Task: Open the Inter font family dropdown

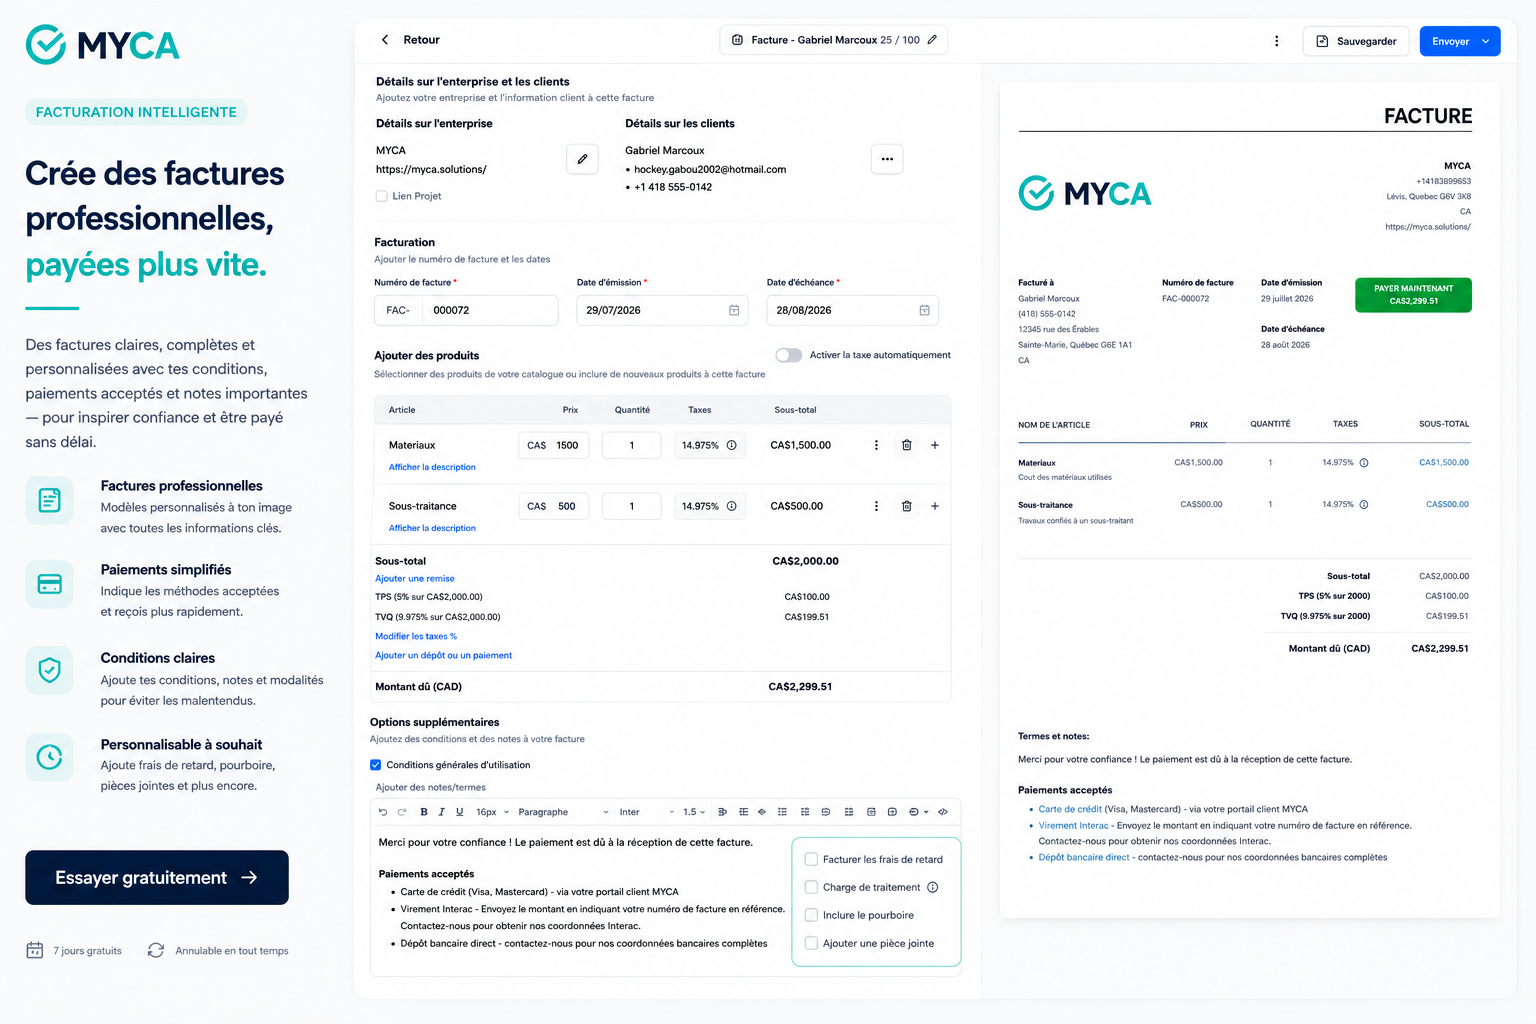Action: (646, 812)
